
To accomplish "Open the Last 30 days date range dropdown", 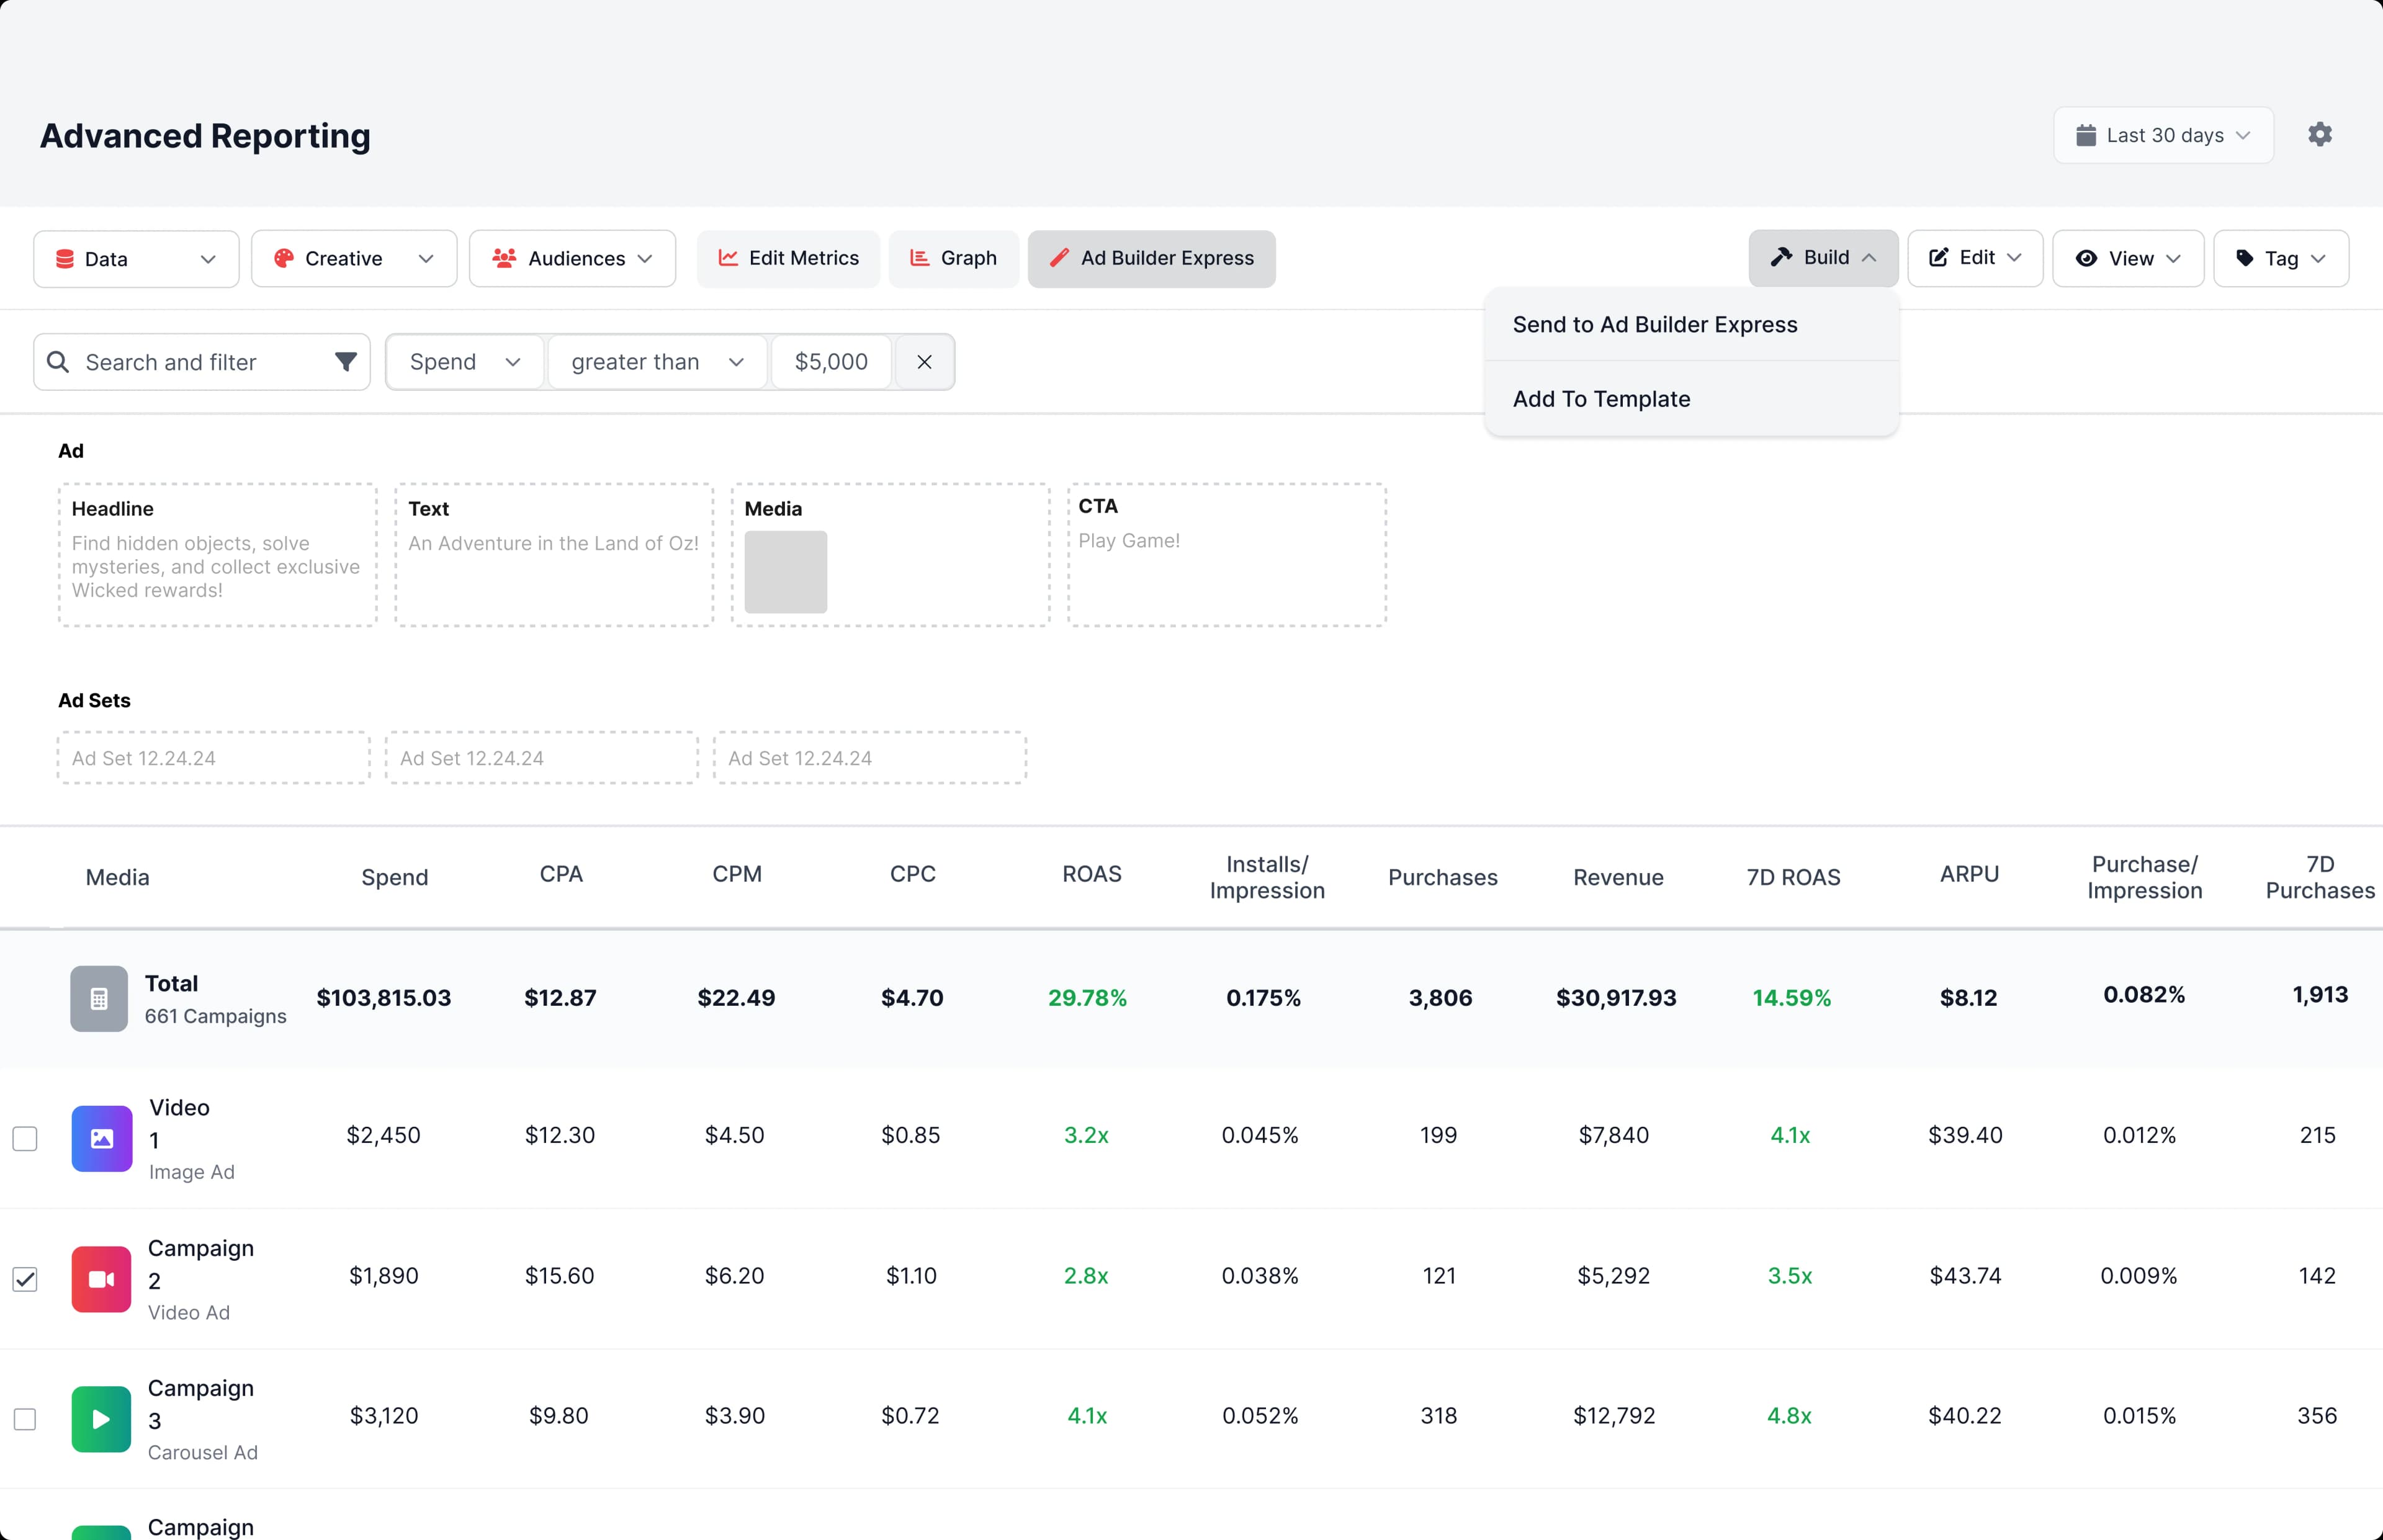I will point(2162,134).
